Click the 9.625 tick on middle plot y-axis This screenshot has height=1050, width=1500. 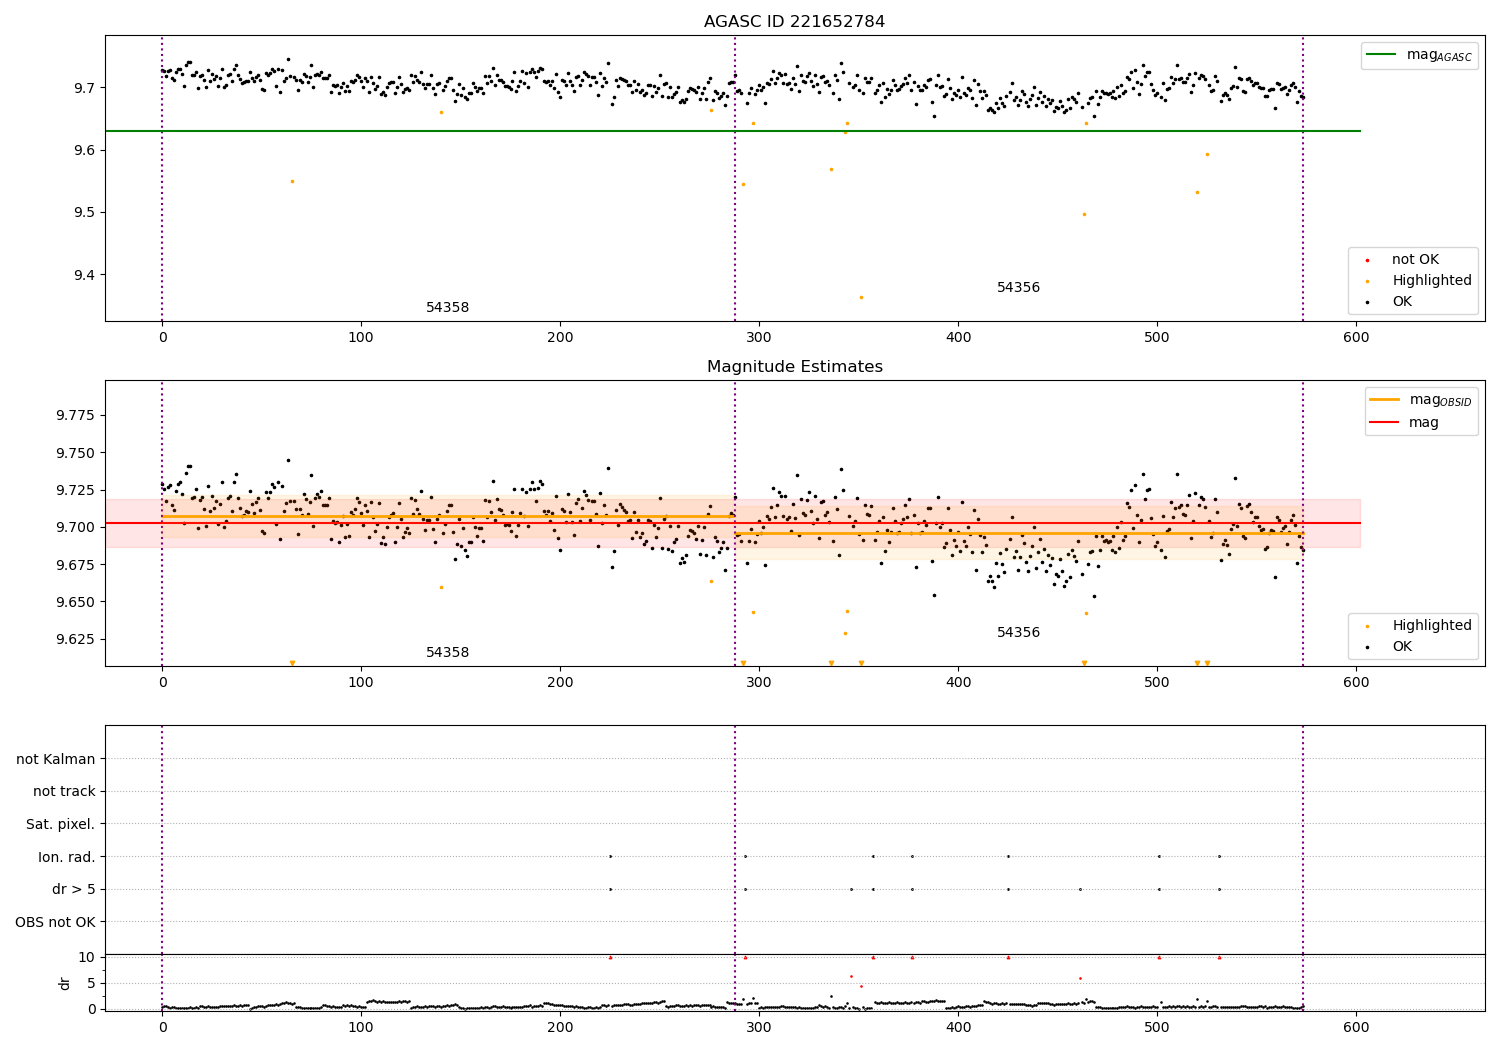pos(76,639)
